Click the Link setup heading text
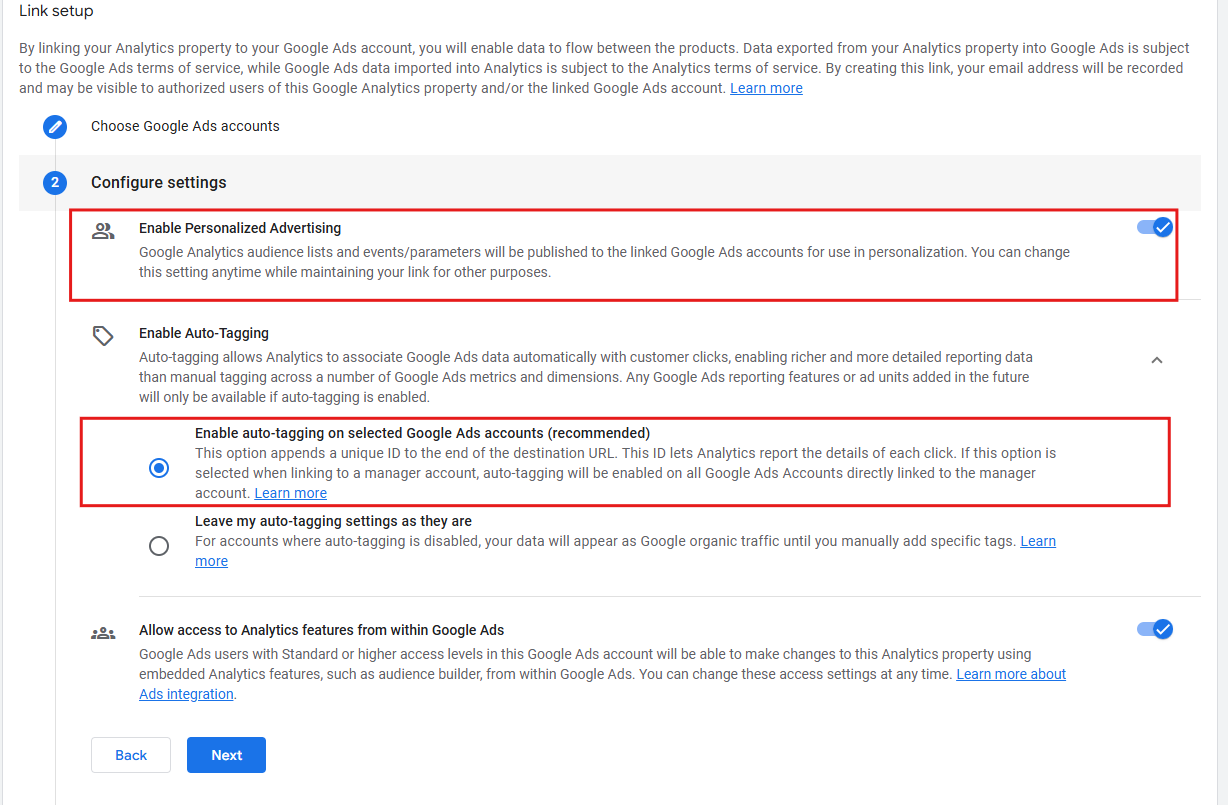The width and height of the screenshot is (1228, 805). [56, 11]
